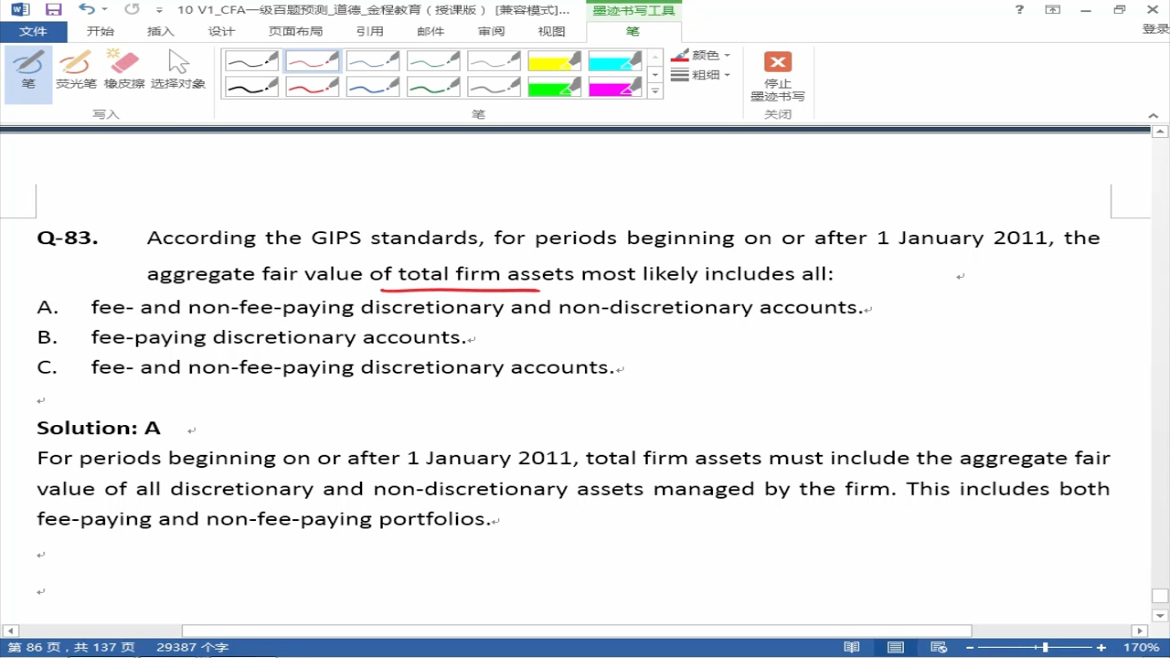Open zoom dialog via 170% label
Screen dimensions: 1170x658
(x=1141, y=648)
